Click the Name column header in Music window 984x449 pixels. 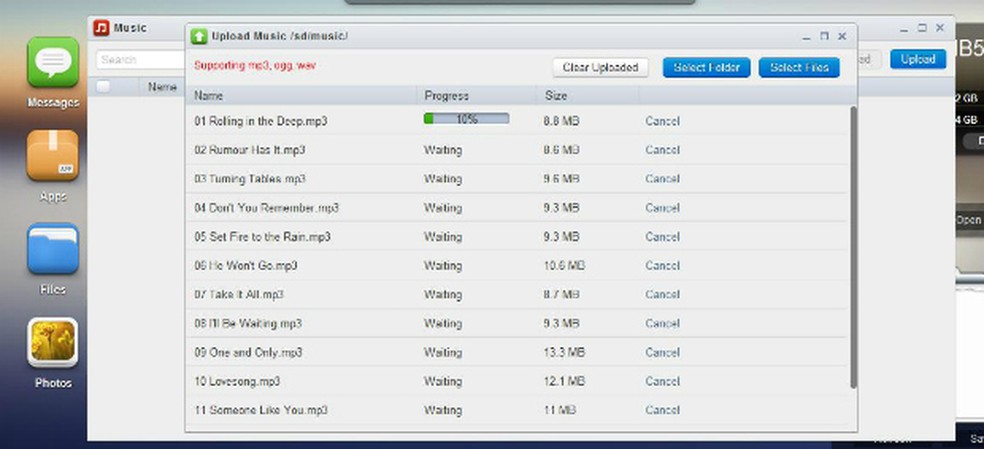[162, 87]
